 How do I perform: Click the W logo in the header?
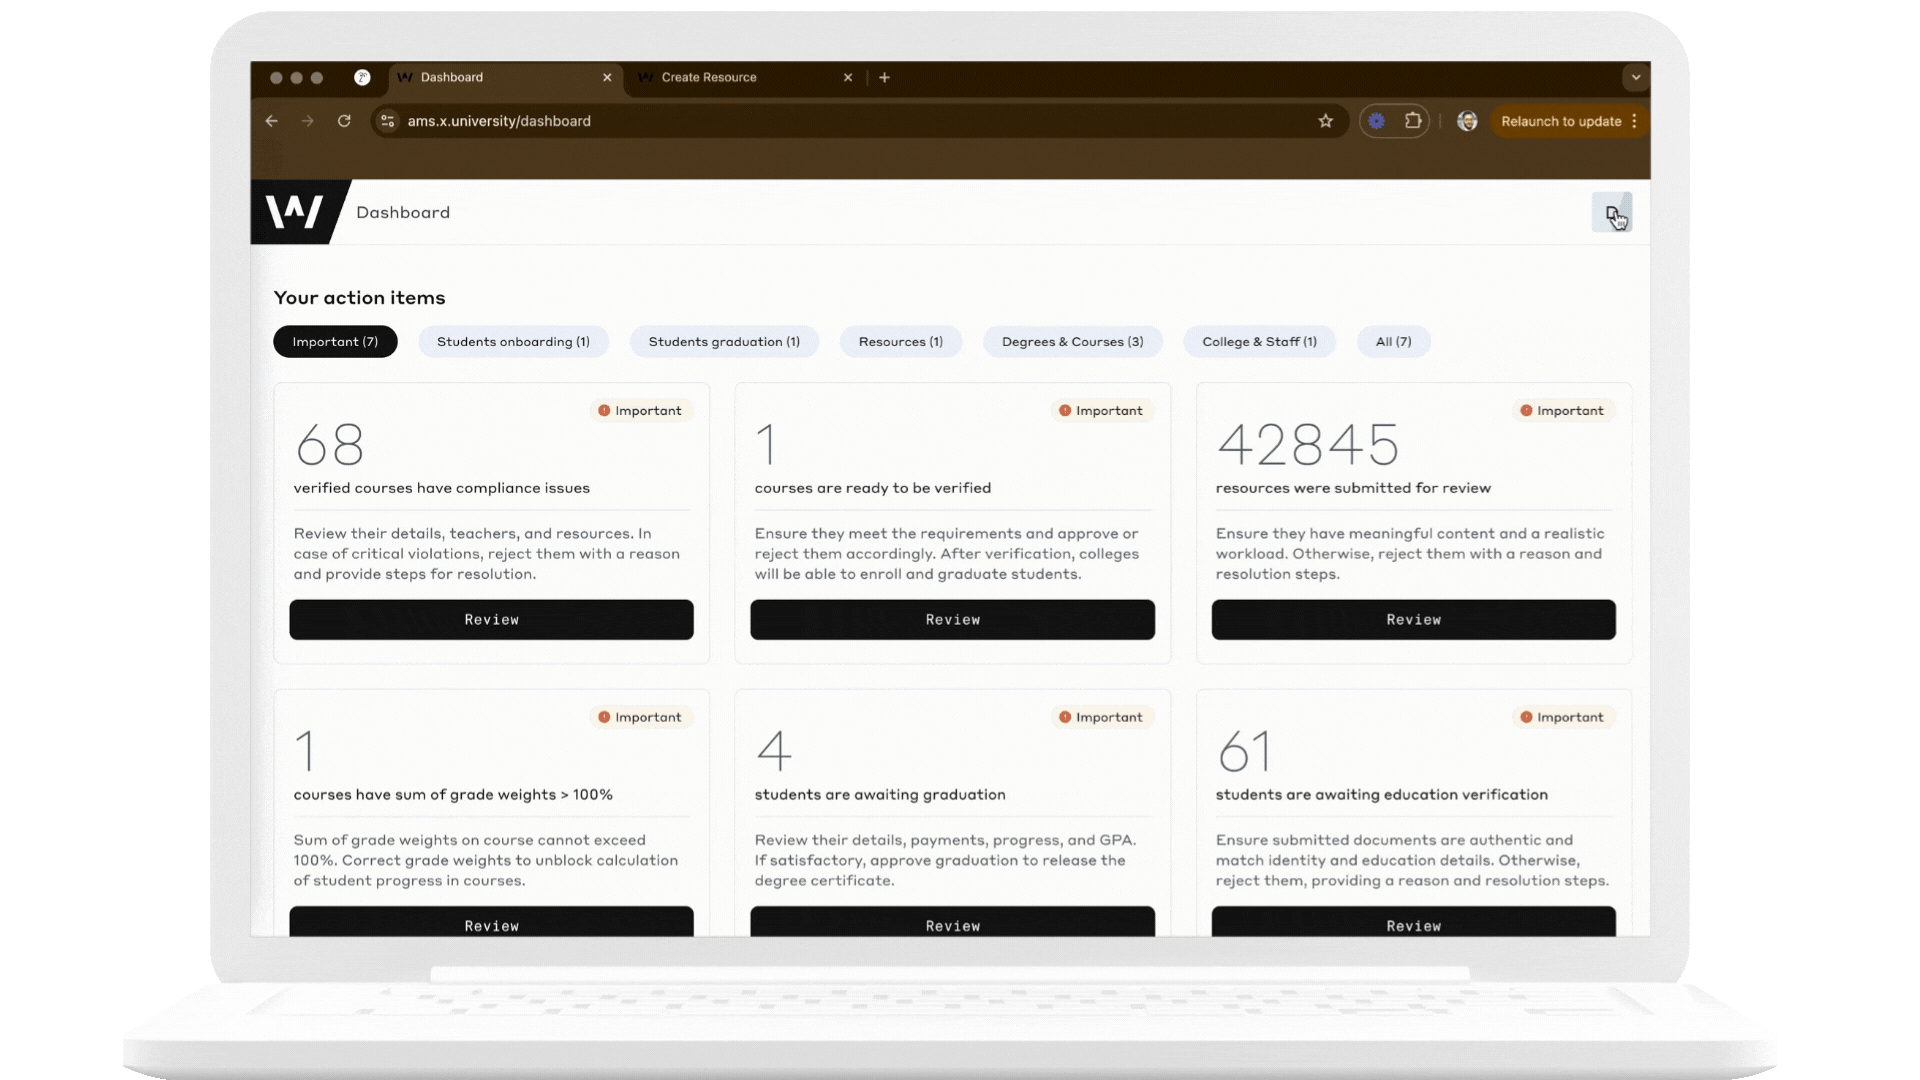point(294,212)
